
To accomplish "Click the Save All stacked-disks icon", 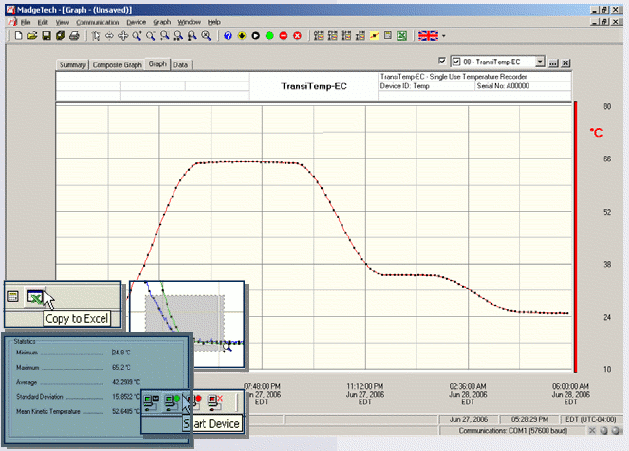I will pyautogui.click(x=61, y=36).
